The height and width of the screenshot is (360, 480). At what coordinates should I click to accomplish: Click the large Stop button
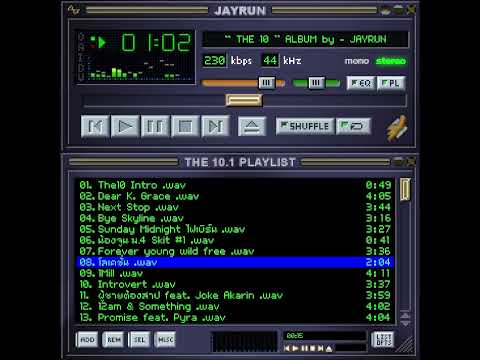tap(185, 126)
